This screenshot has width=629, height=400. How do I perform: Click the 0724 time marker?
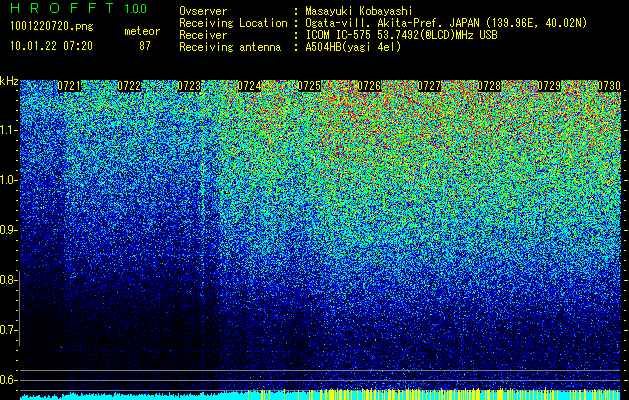point(249,86)
